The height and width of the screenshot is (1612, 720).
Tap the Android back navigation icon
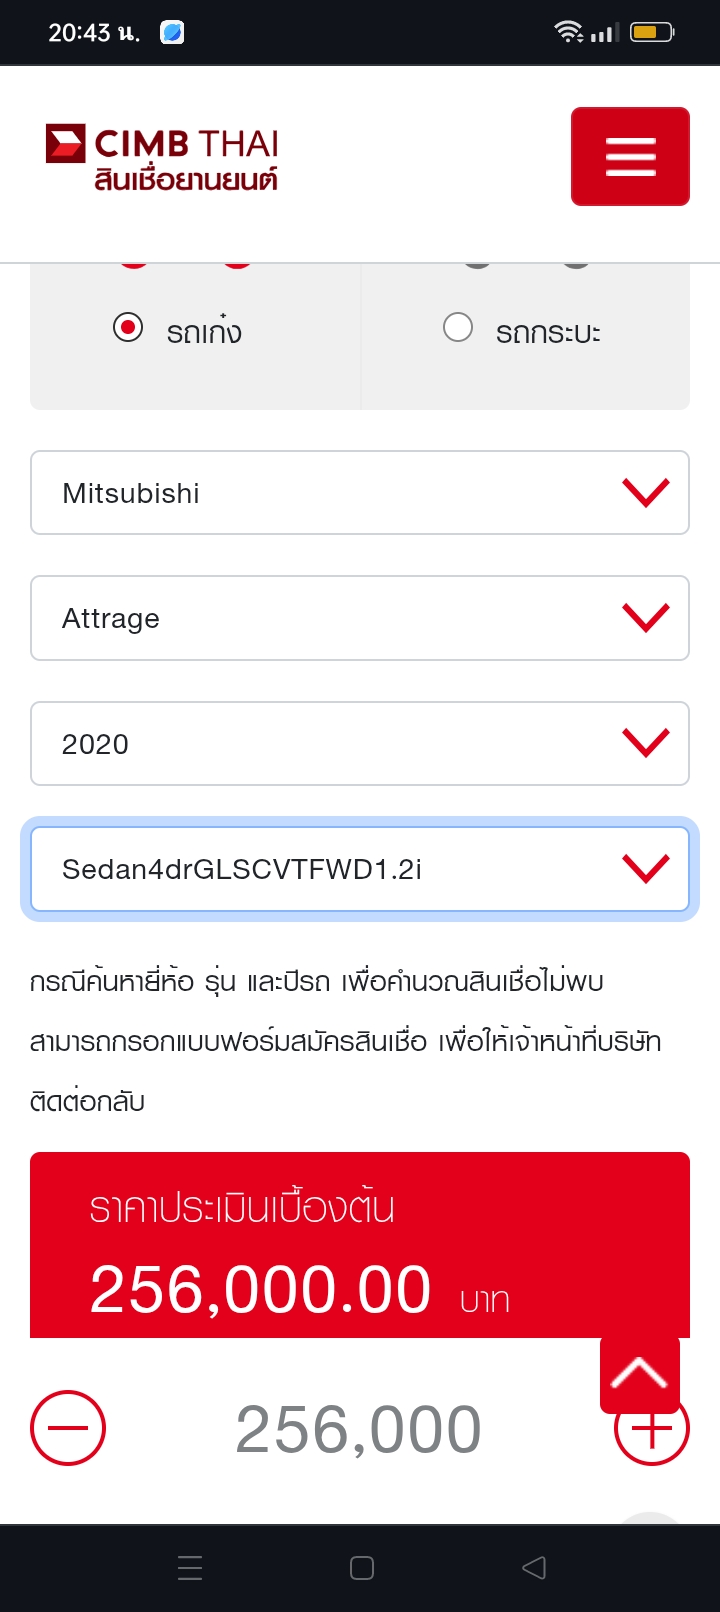[x=534, y=1567]
